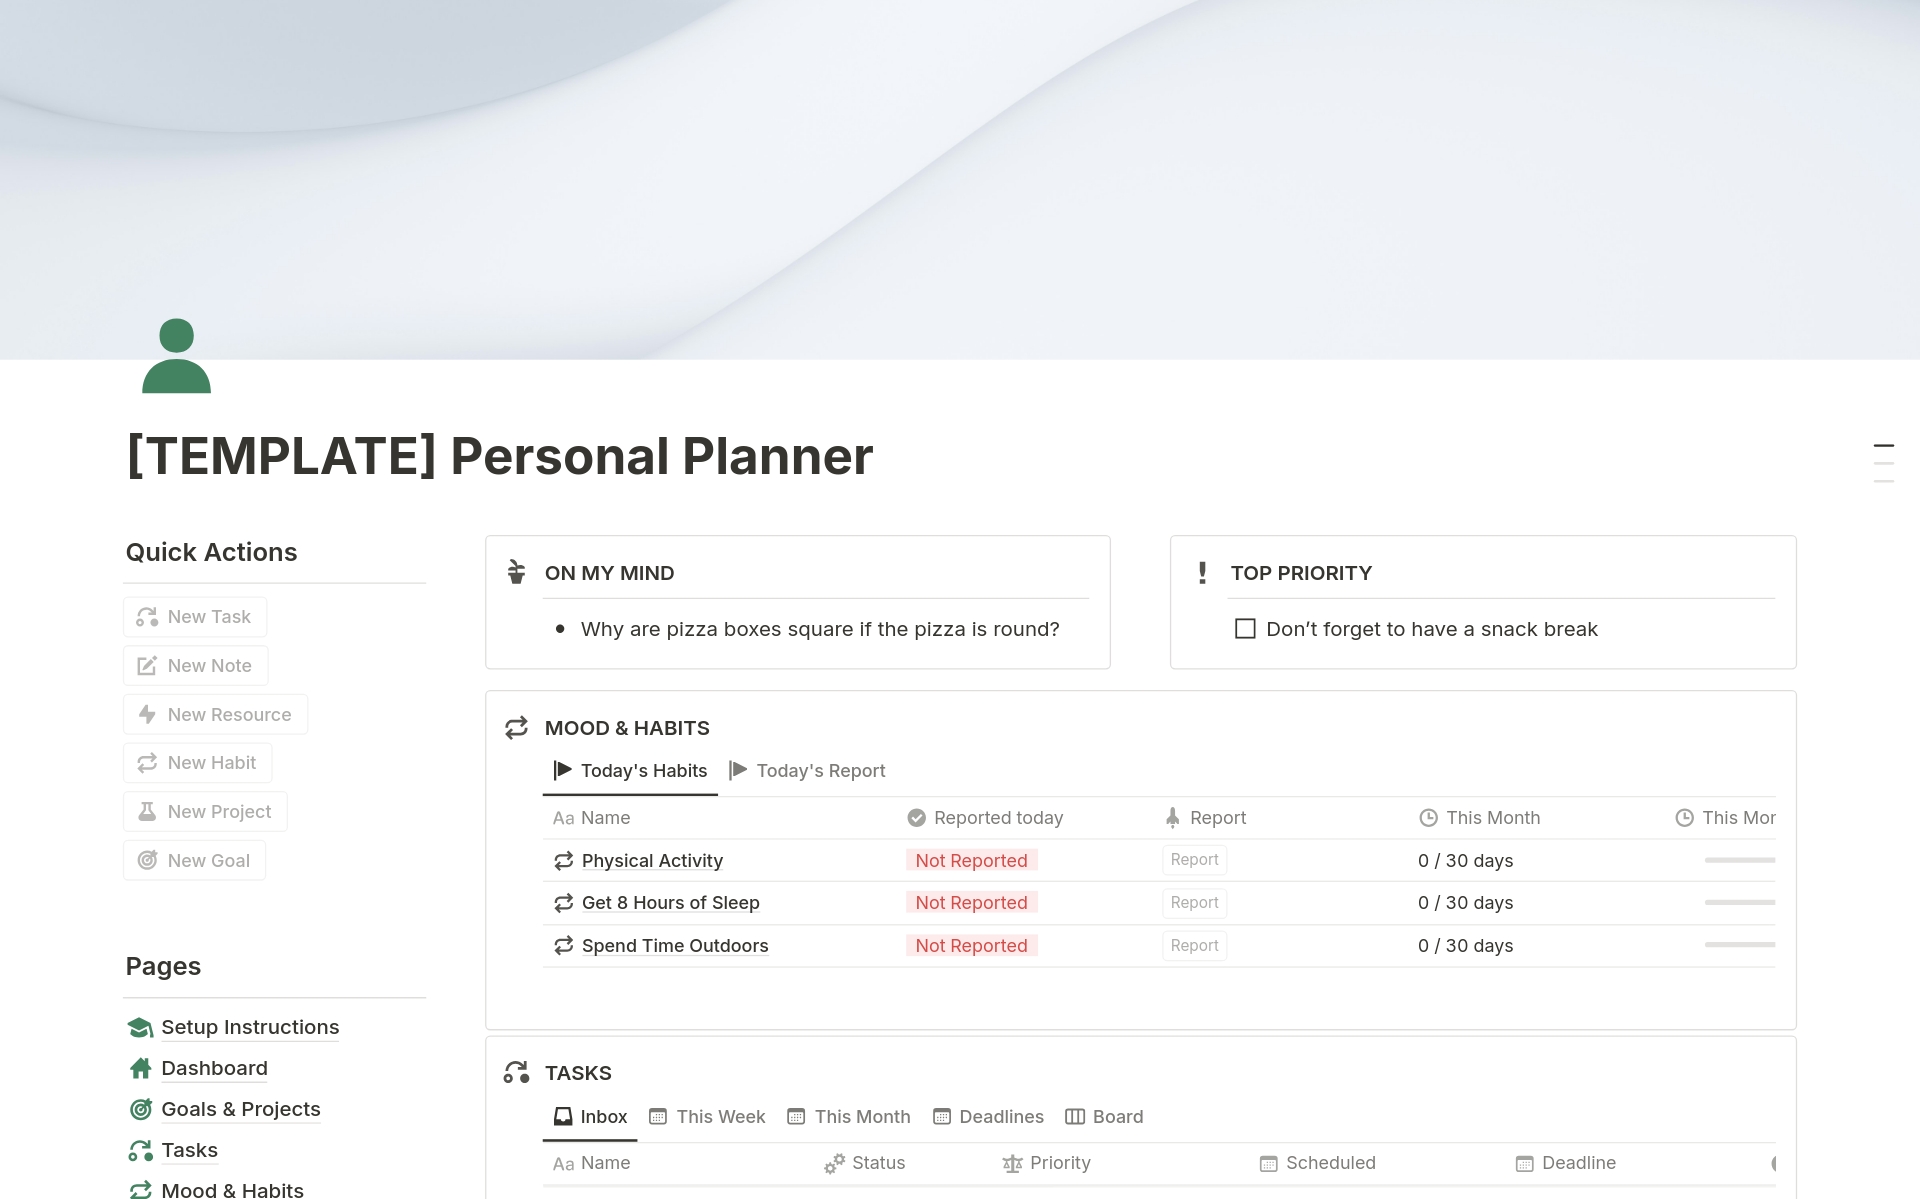Switch to the Deadlines tab

click(x=1000, y=1116)
